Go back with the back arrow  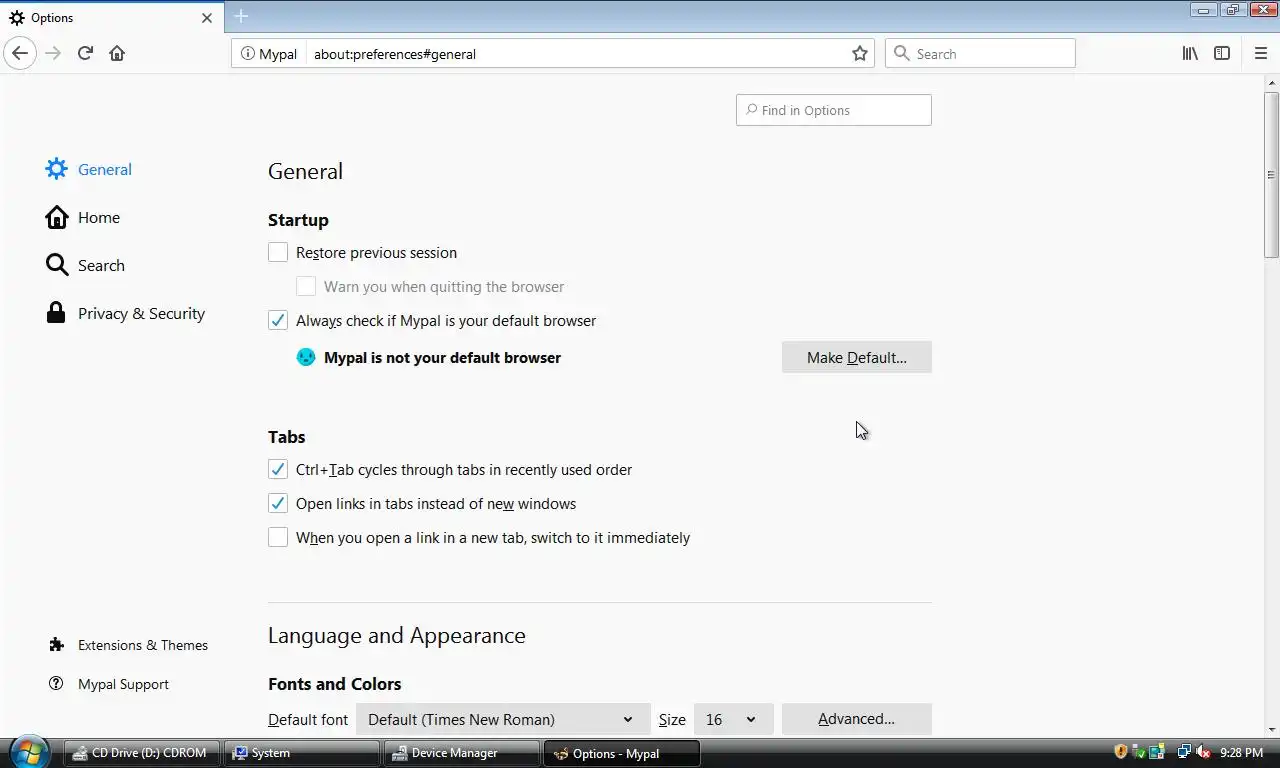pyautogui.click(x=20, y=53)
